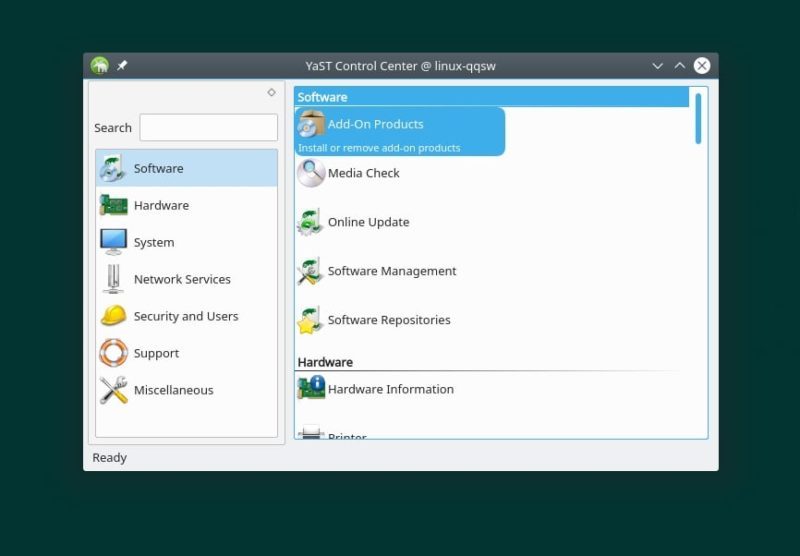Select the Support category label
Image resolution: width=800 pixels, height=556 pixels.
coord(156,353)
